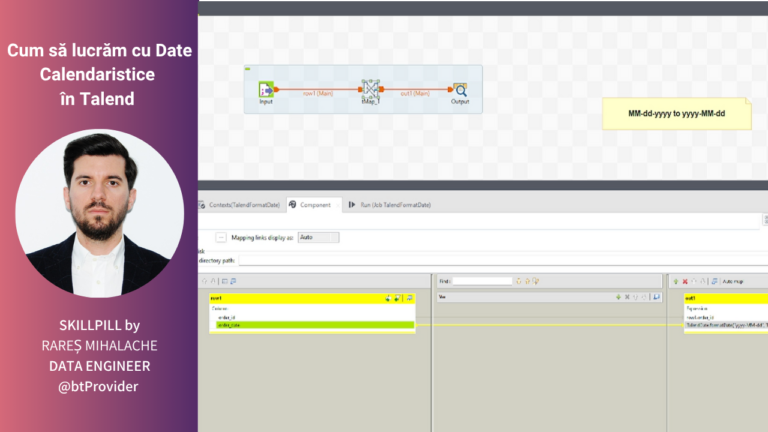The height and width of the screenshot is (432, 768).
Task: Click the Auto map button
Action: pos(733,281)
